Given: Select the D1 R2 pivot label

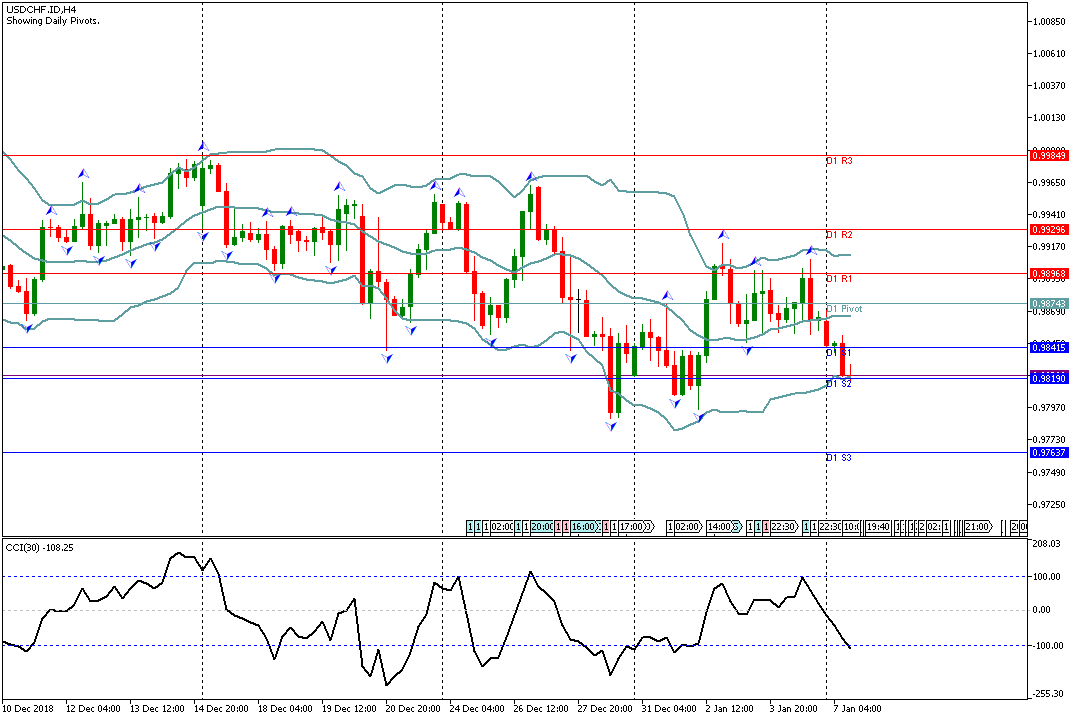Looking at the screenshot, I should (839, 235).
